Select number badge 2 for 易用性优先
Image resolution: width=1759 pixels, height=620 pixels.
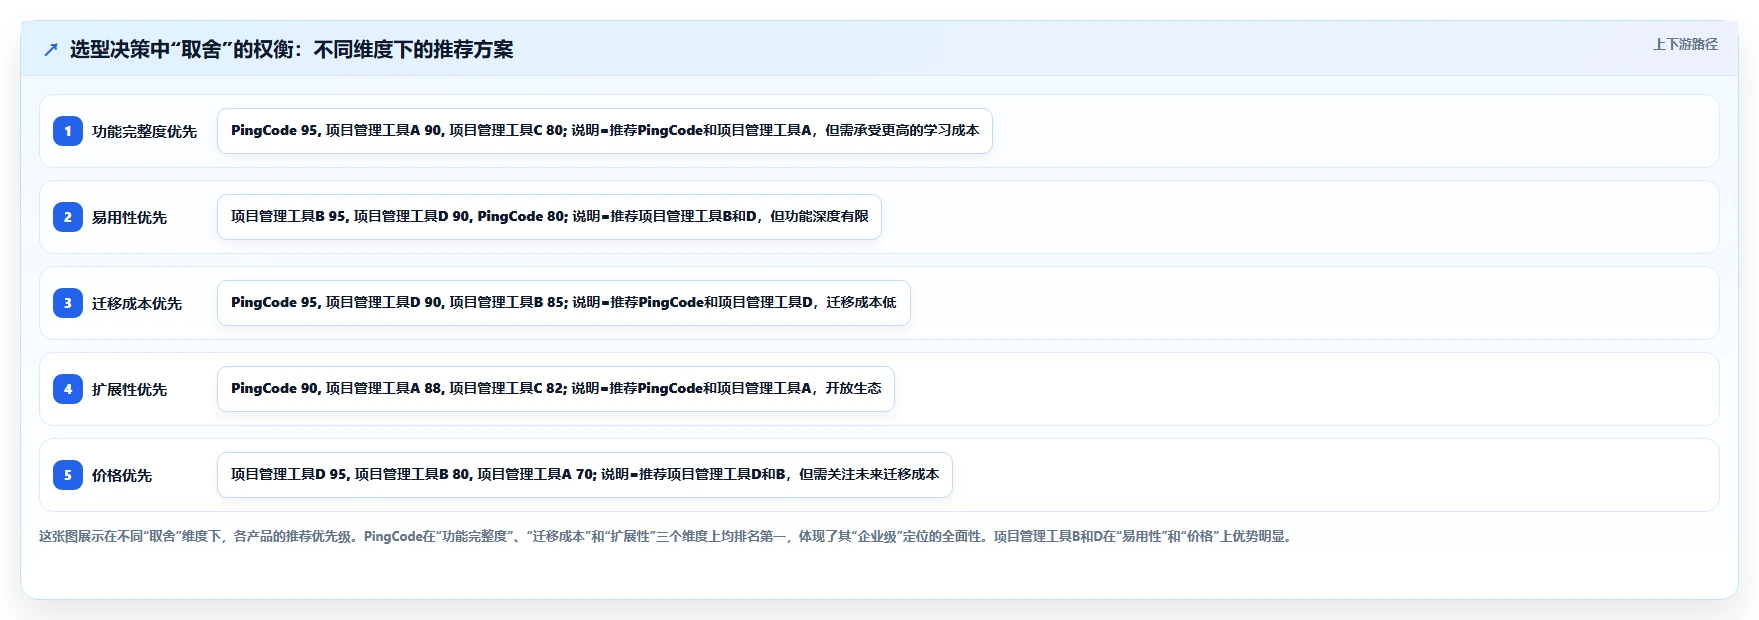(x=68, y=217)
